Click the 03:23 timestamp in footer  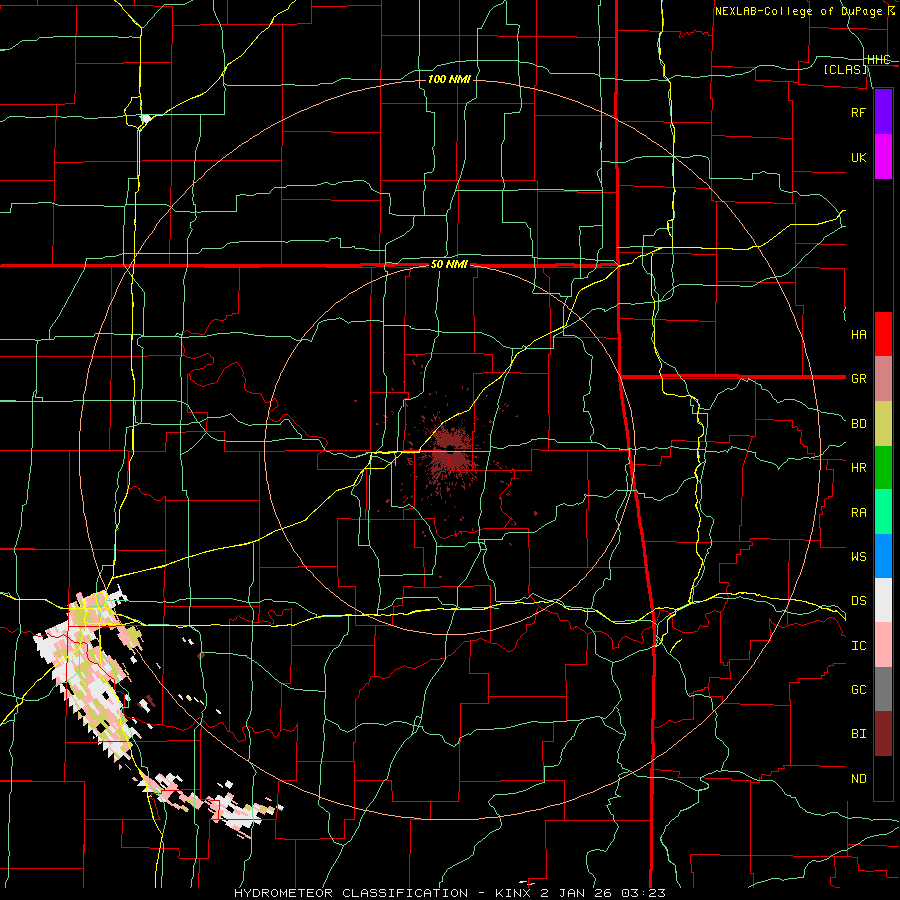pos(646,893)
